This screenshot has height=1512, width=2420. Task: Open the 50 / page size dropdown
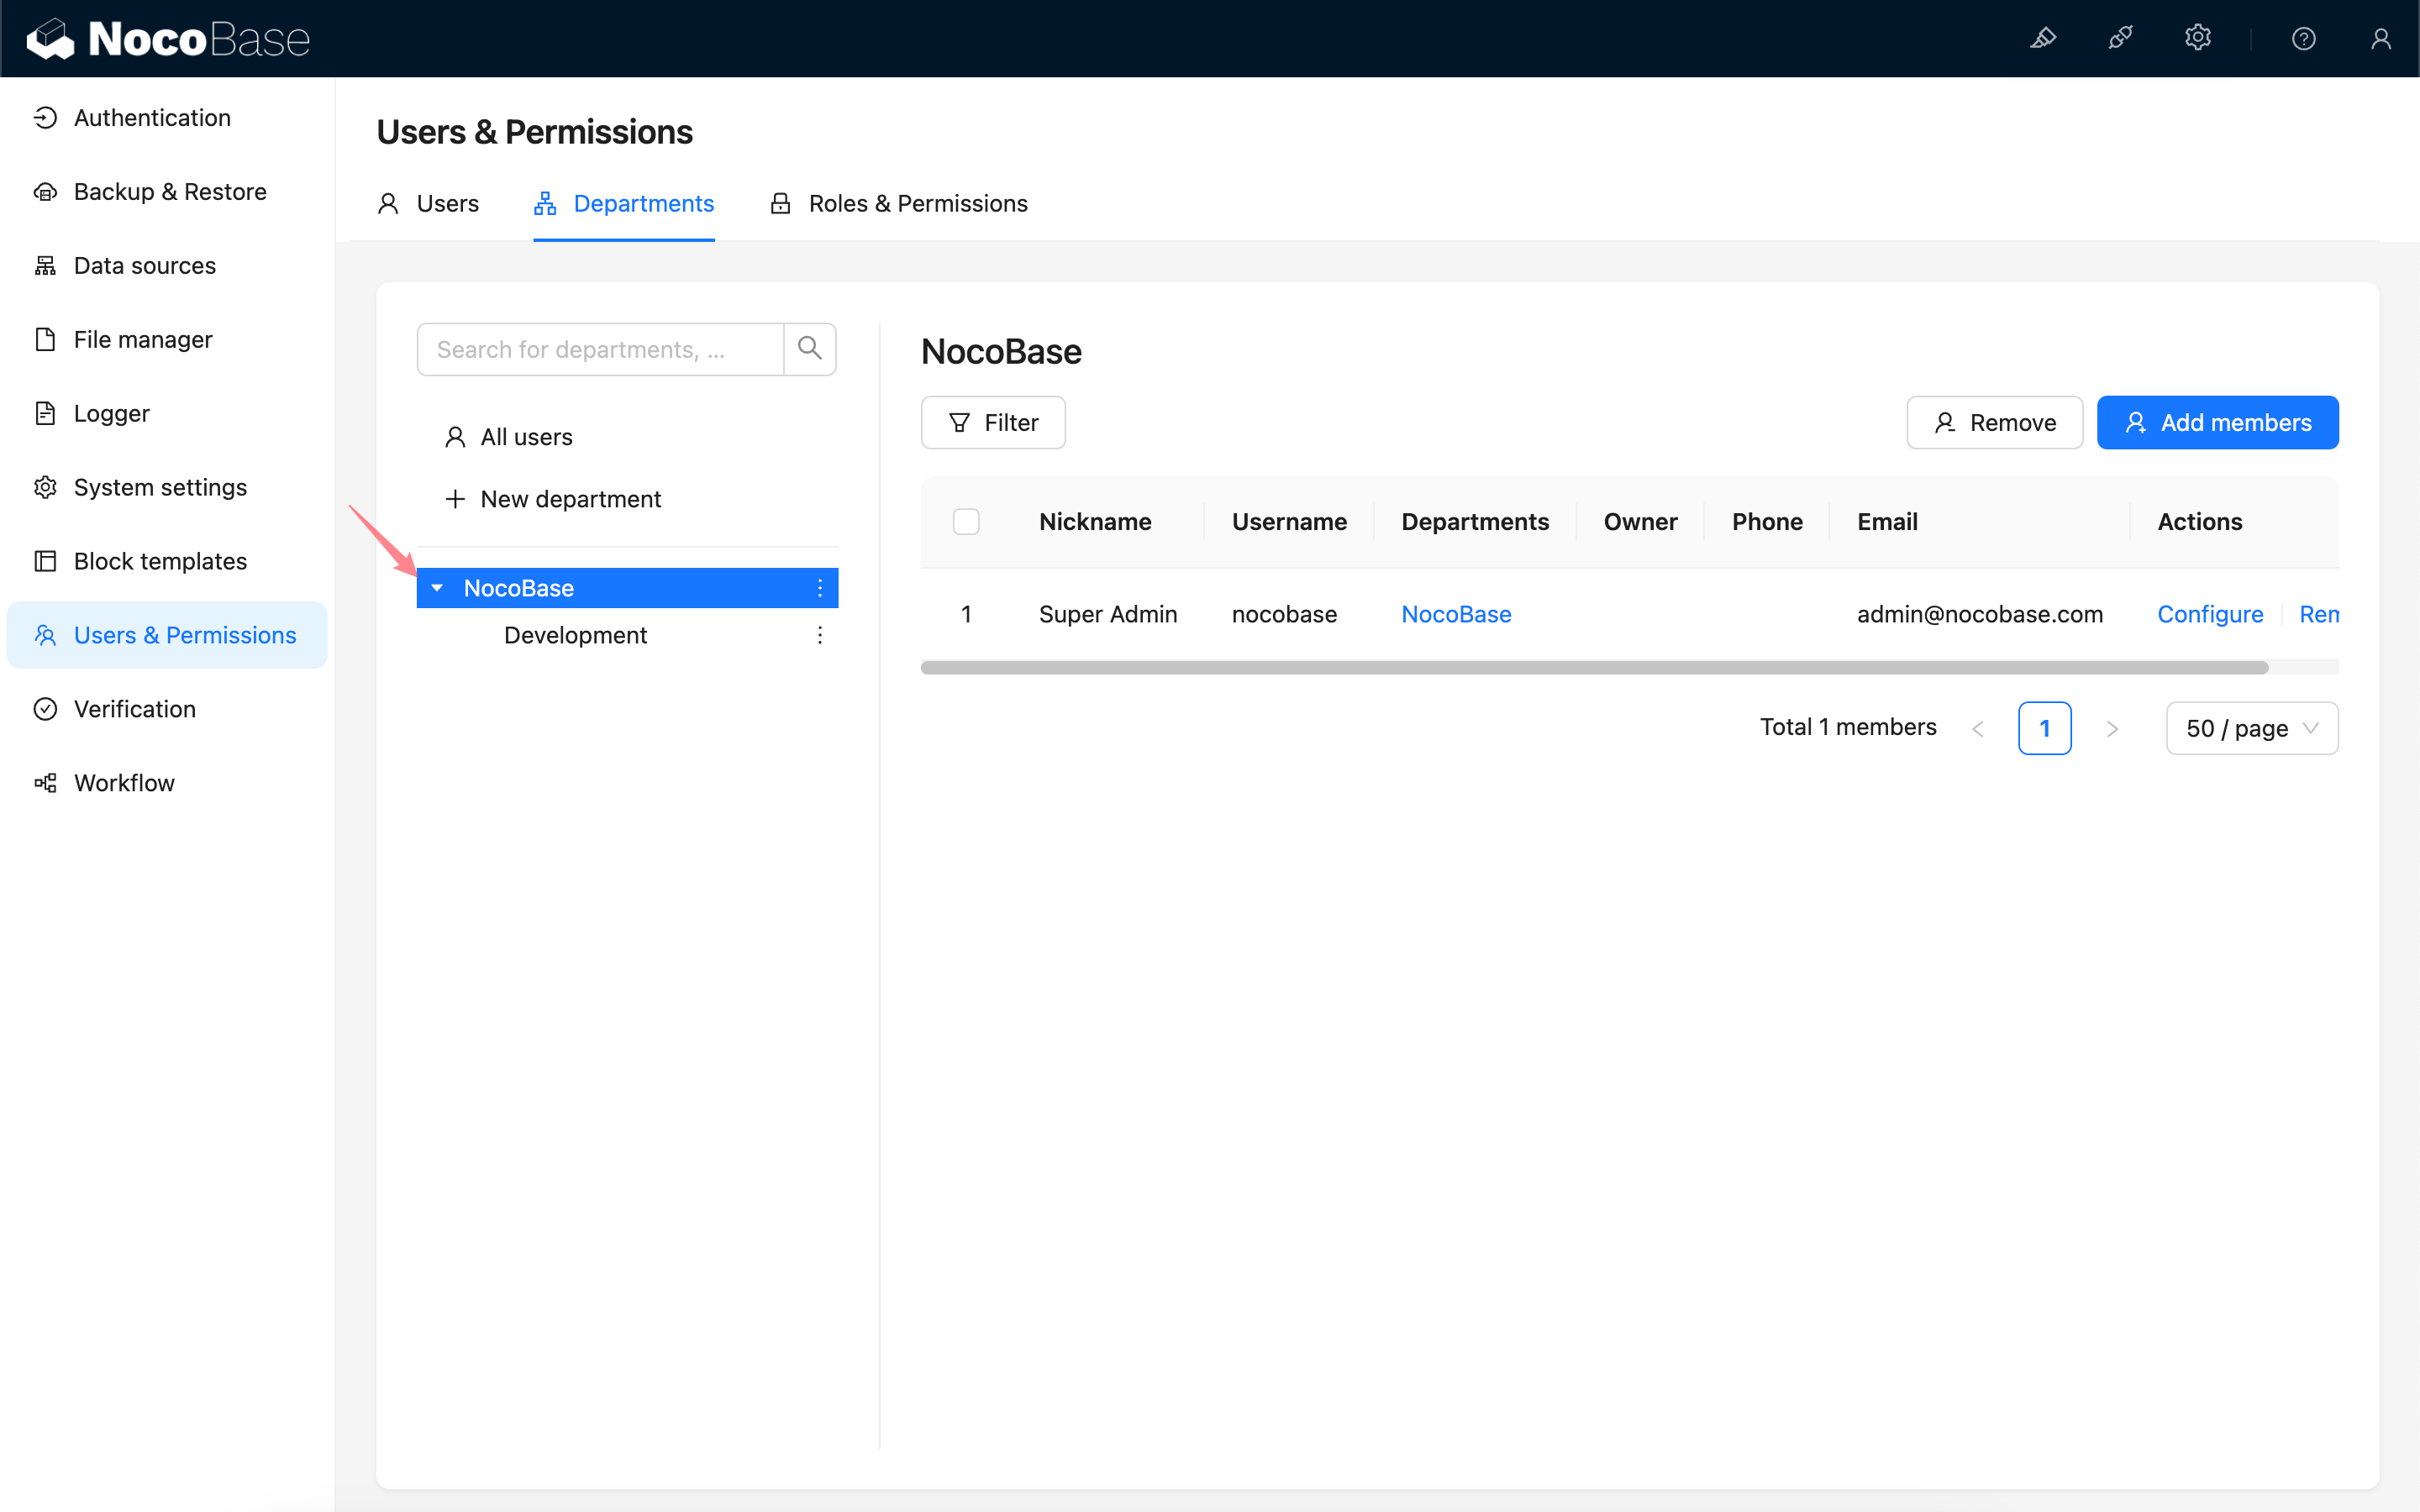click(x=2251, y=728)
